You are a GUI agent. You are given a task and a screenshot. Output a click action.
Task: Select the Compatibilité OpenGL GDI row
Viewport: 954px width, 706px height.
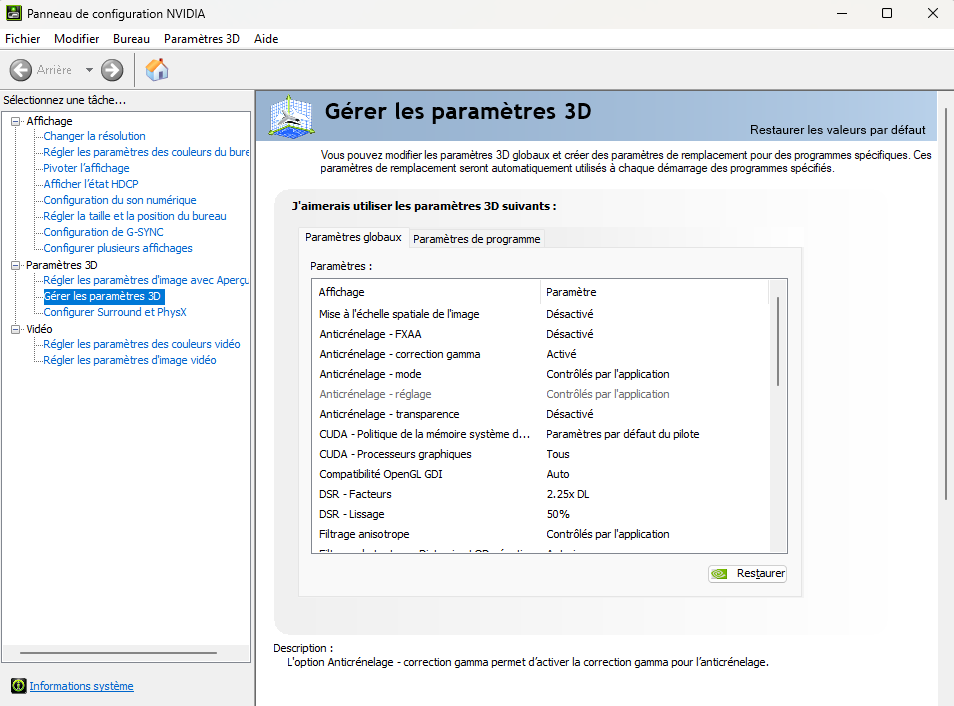(x=541, y=474)
